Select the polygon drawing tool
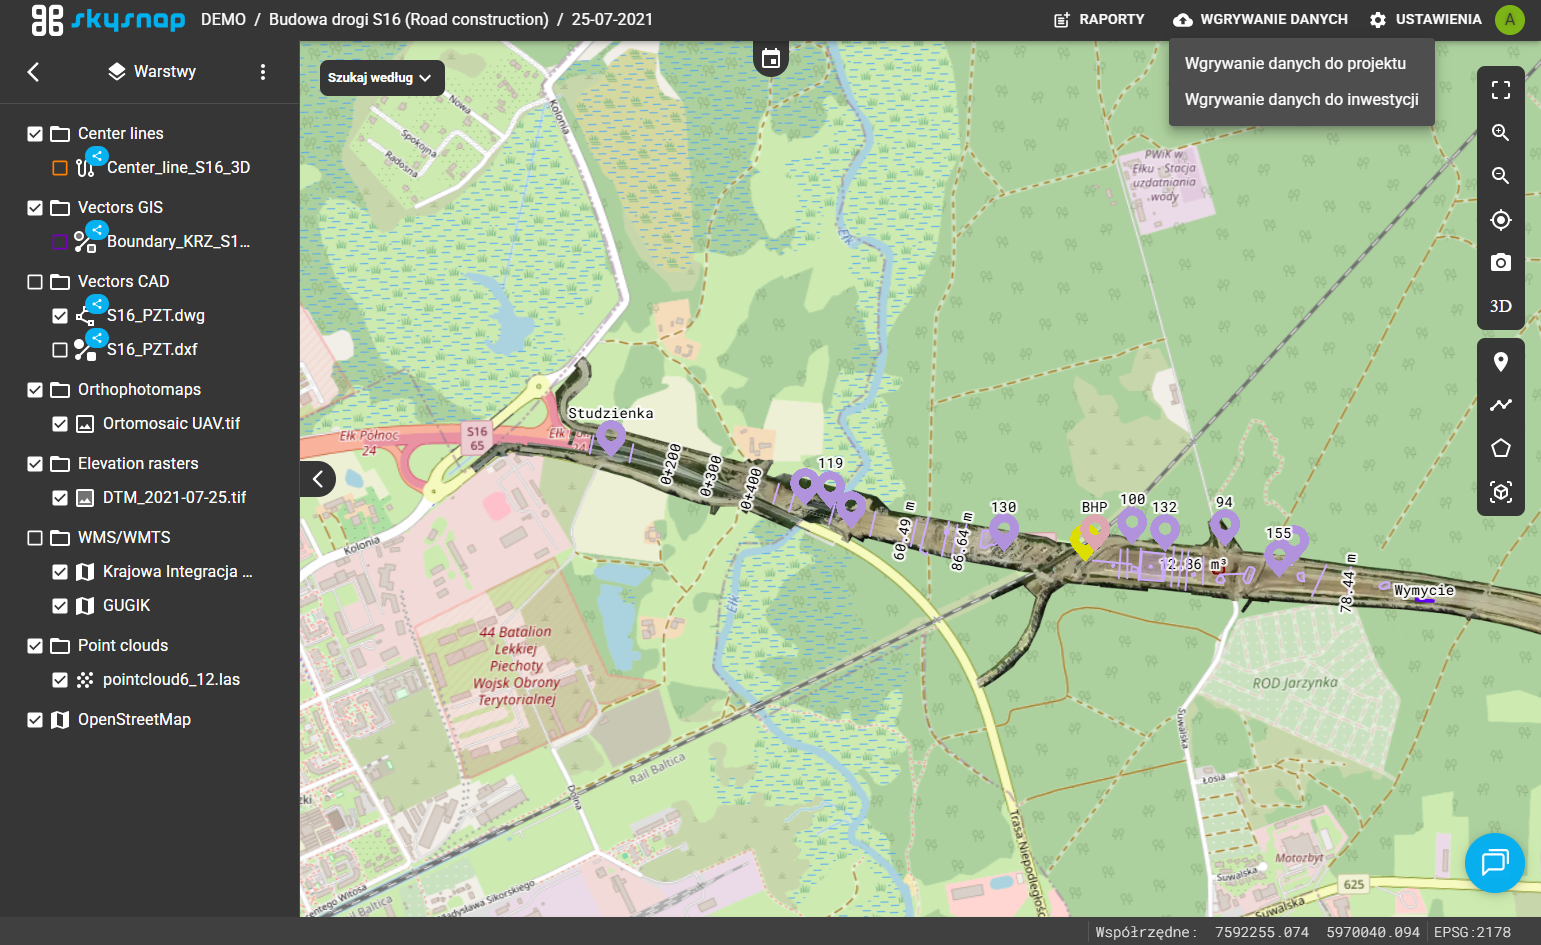The height and width of the screenshot is (945, 1541). 1500,448
